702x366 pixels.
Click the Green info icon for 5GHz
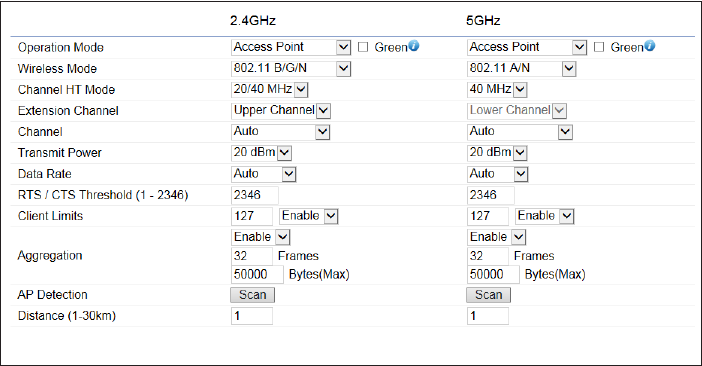tap(650, 46)
